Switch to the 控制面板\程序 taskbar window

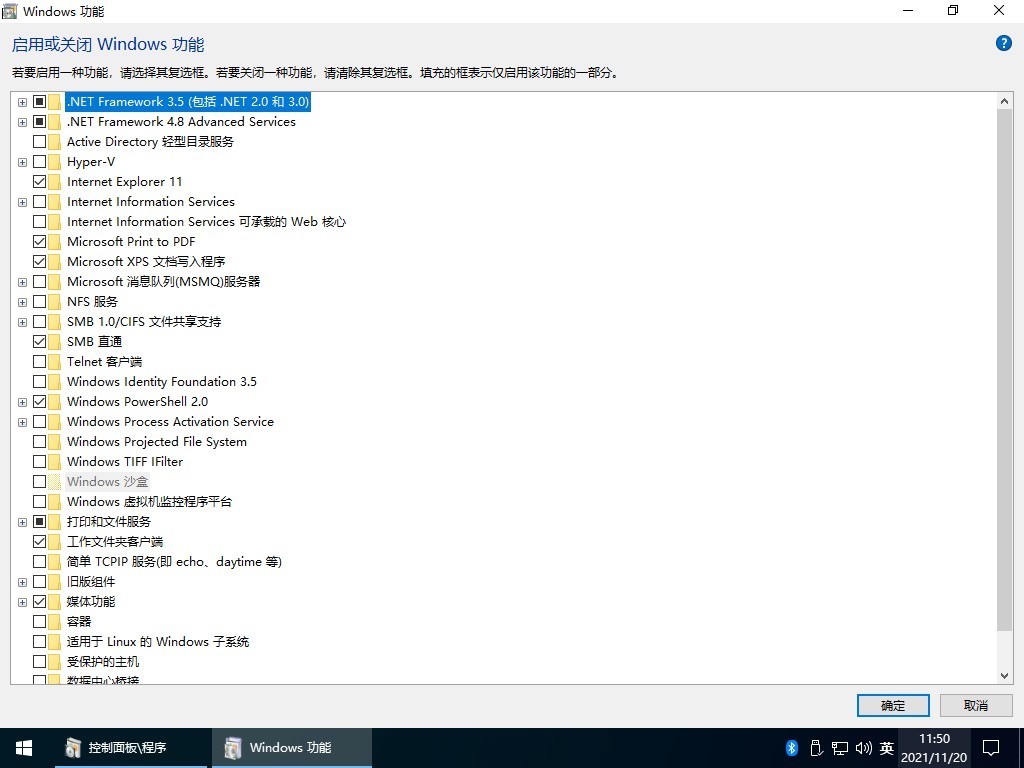(130, 747)
